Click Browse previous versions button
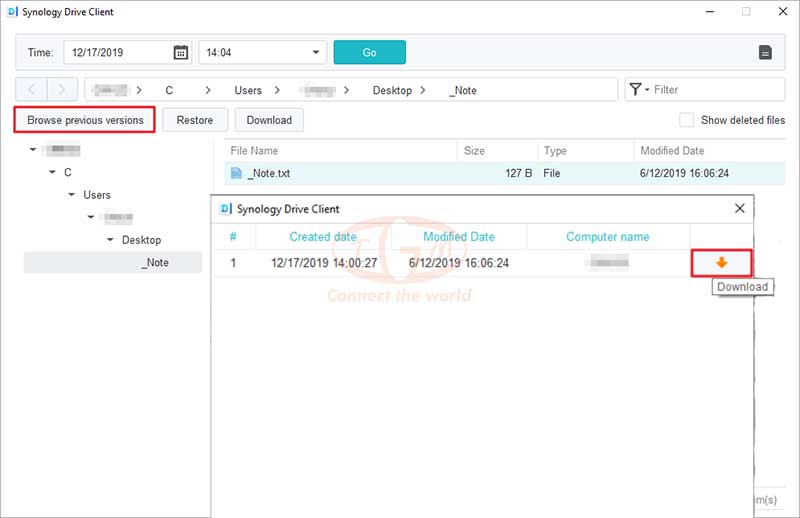Viewport: 800px width, 518px height. [x=85, y=120]
